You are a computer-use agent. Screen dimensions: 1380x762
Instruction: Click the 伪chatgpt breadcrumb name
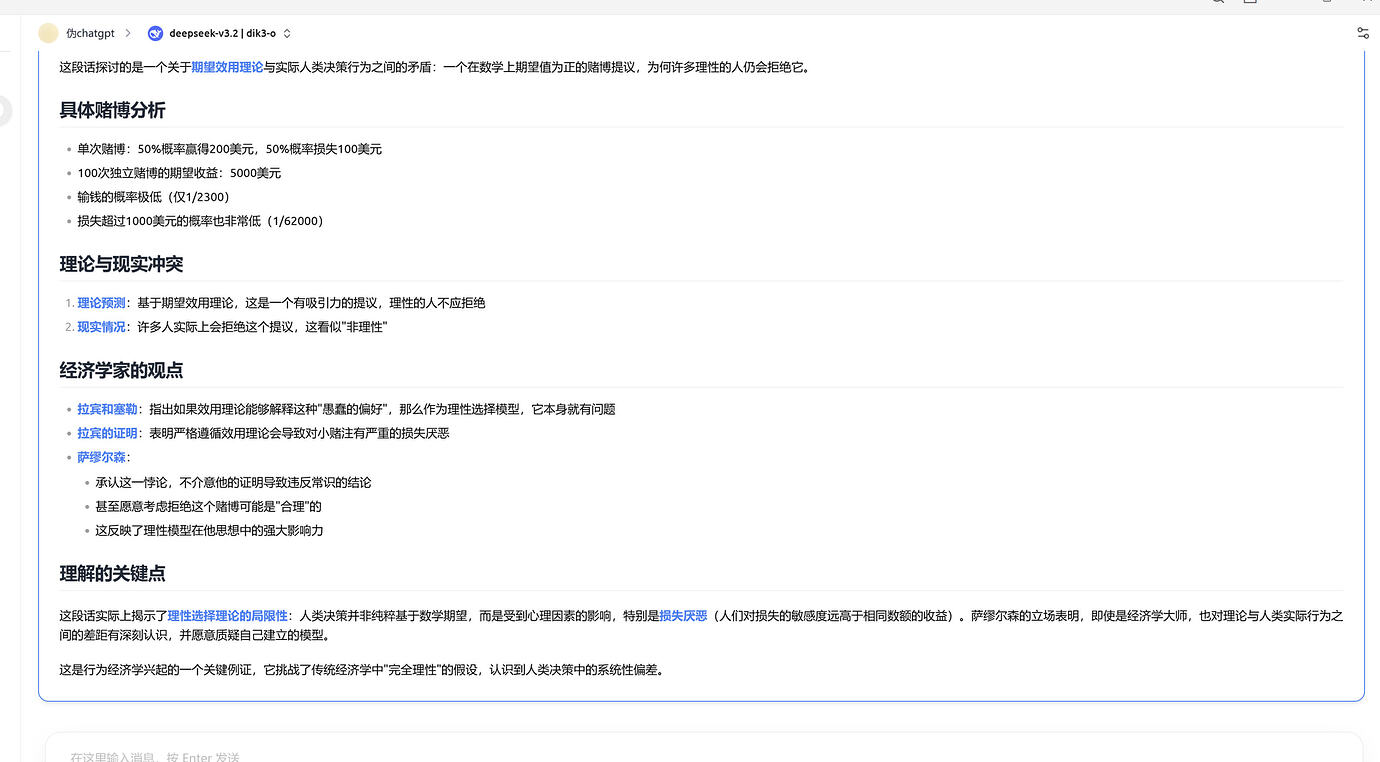pos(90,33)
